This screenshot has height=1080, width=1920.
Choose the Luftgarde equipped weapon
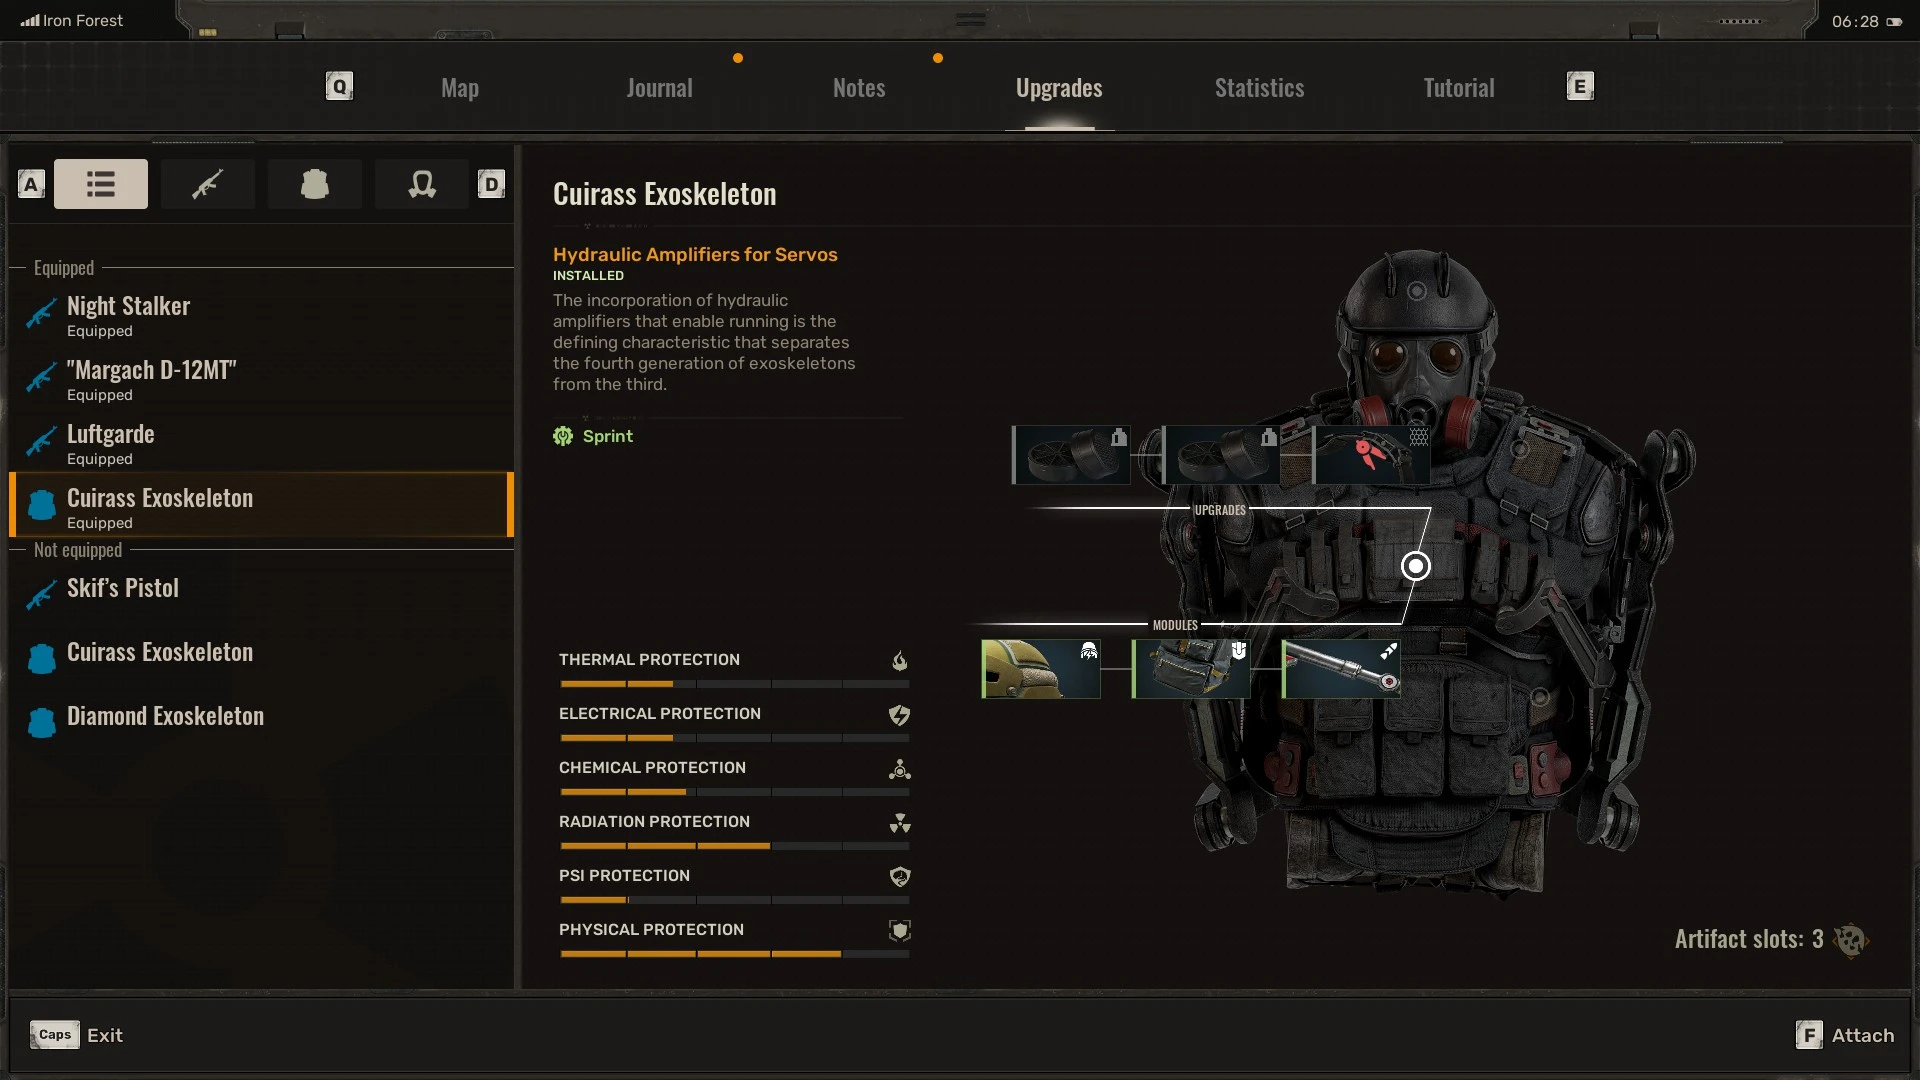click(262, 443)
